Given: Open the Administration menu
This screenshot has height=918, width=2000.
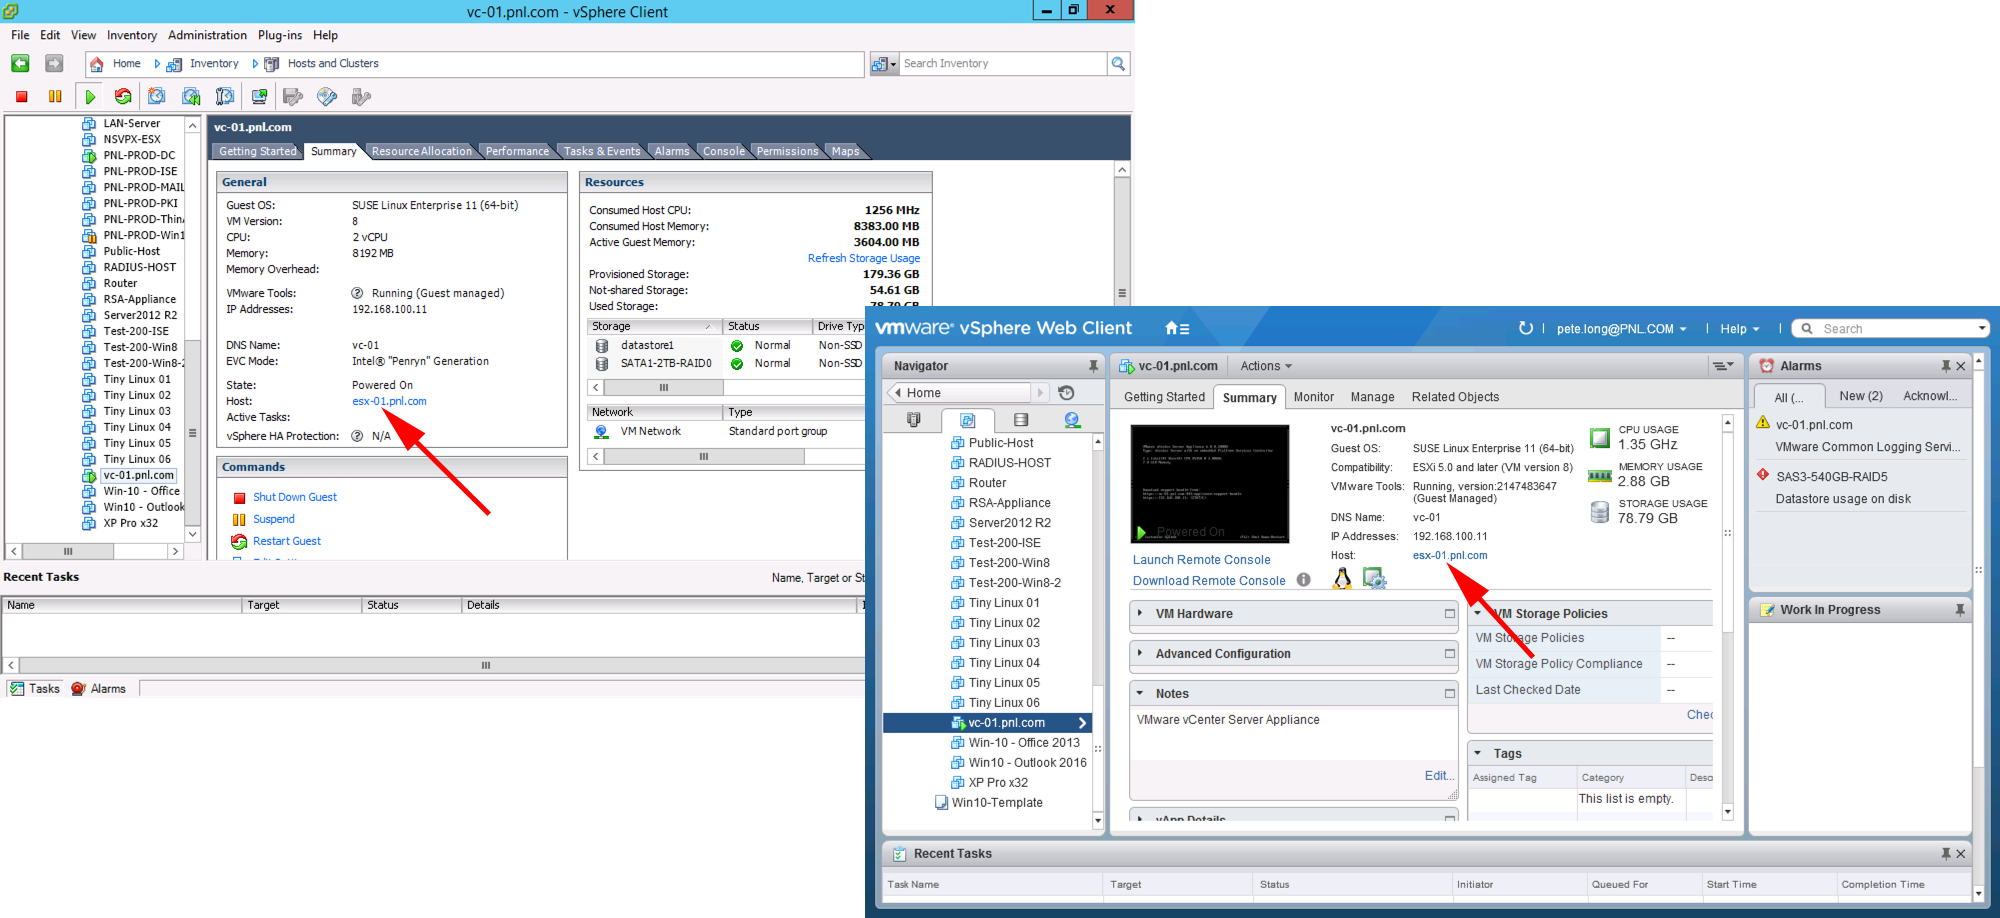Looking at the screenshot, I should tap(207, 35).
